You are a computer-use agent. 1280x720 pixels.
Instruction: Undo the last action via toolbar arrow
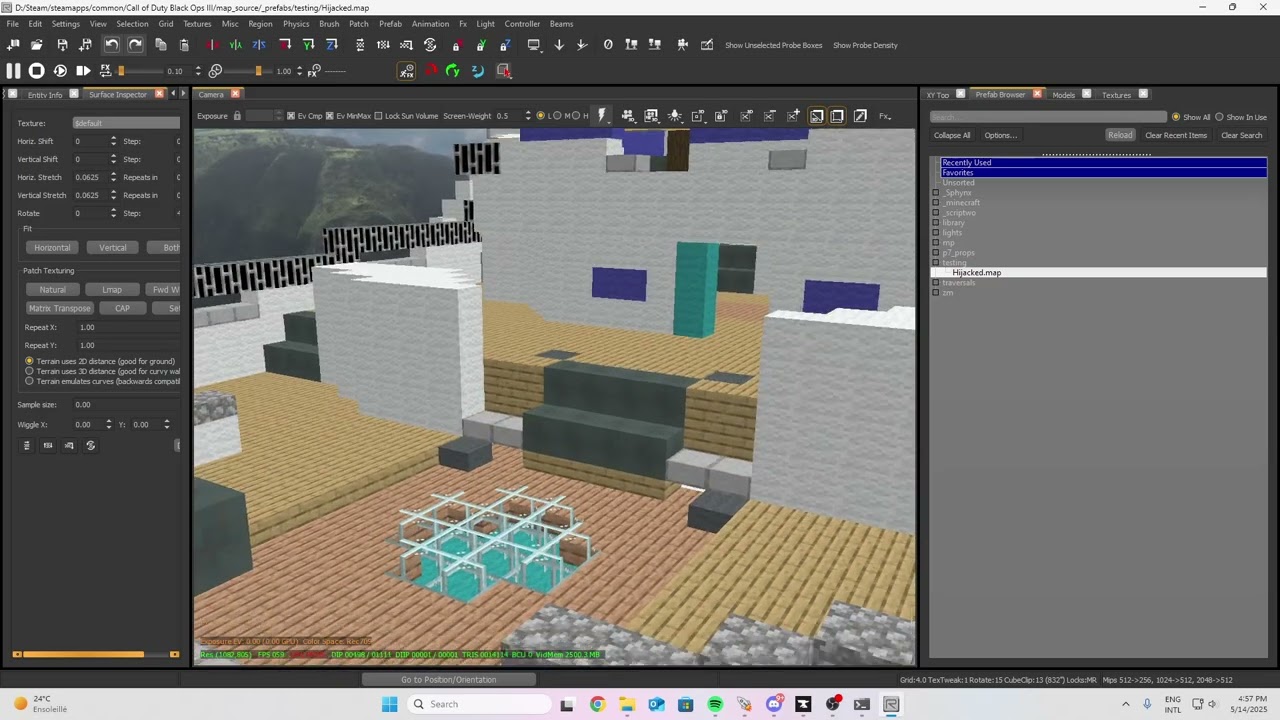[111, 45]
